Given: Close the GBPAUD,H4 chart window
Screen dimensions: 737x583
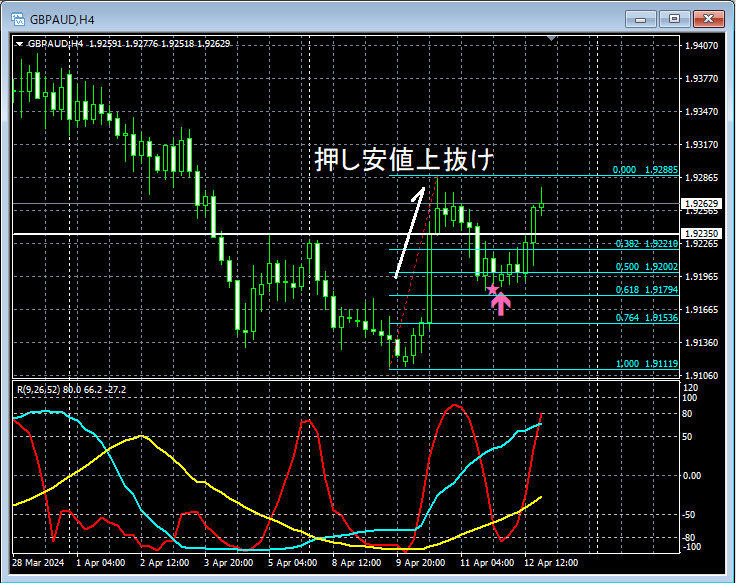Looking at the screenshot, I should [x=708, y=19].
